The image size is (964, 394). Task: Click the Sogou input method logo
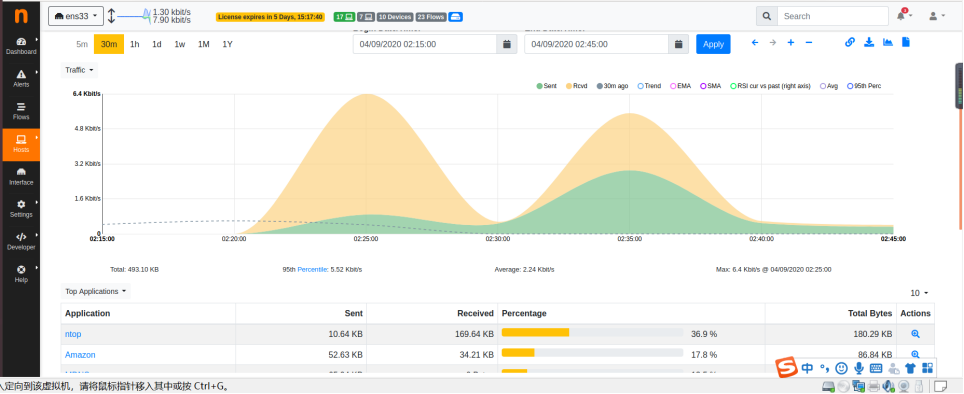coord(785,368)
